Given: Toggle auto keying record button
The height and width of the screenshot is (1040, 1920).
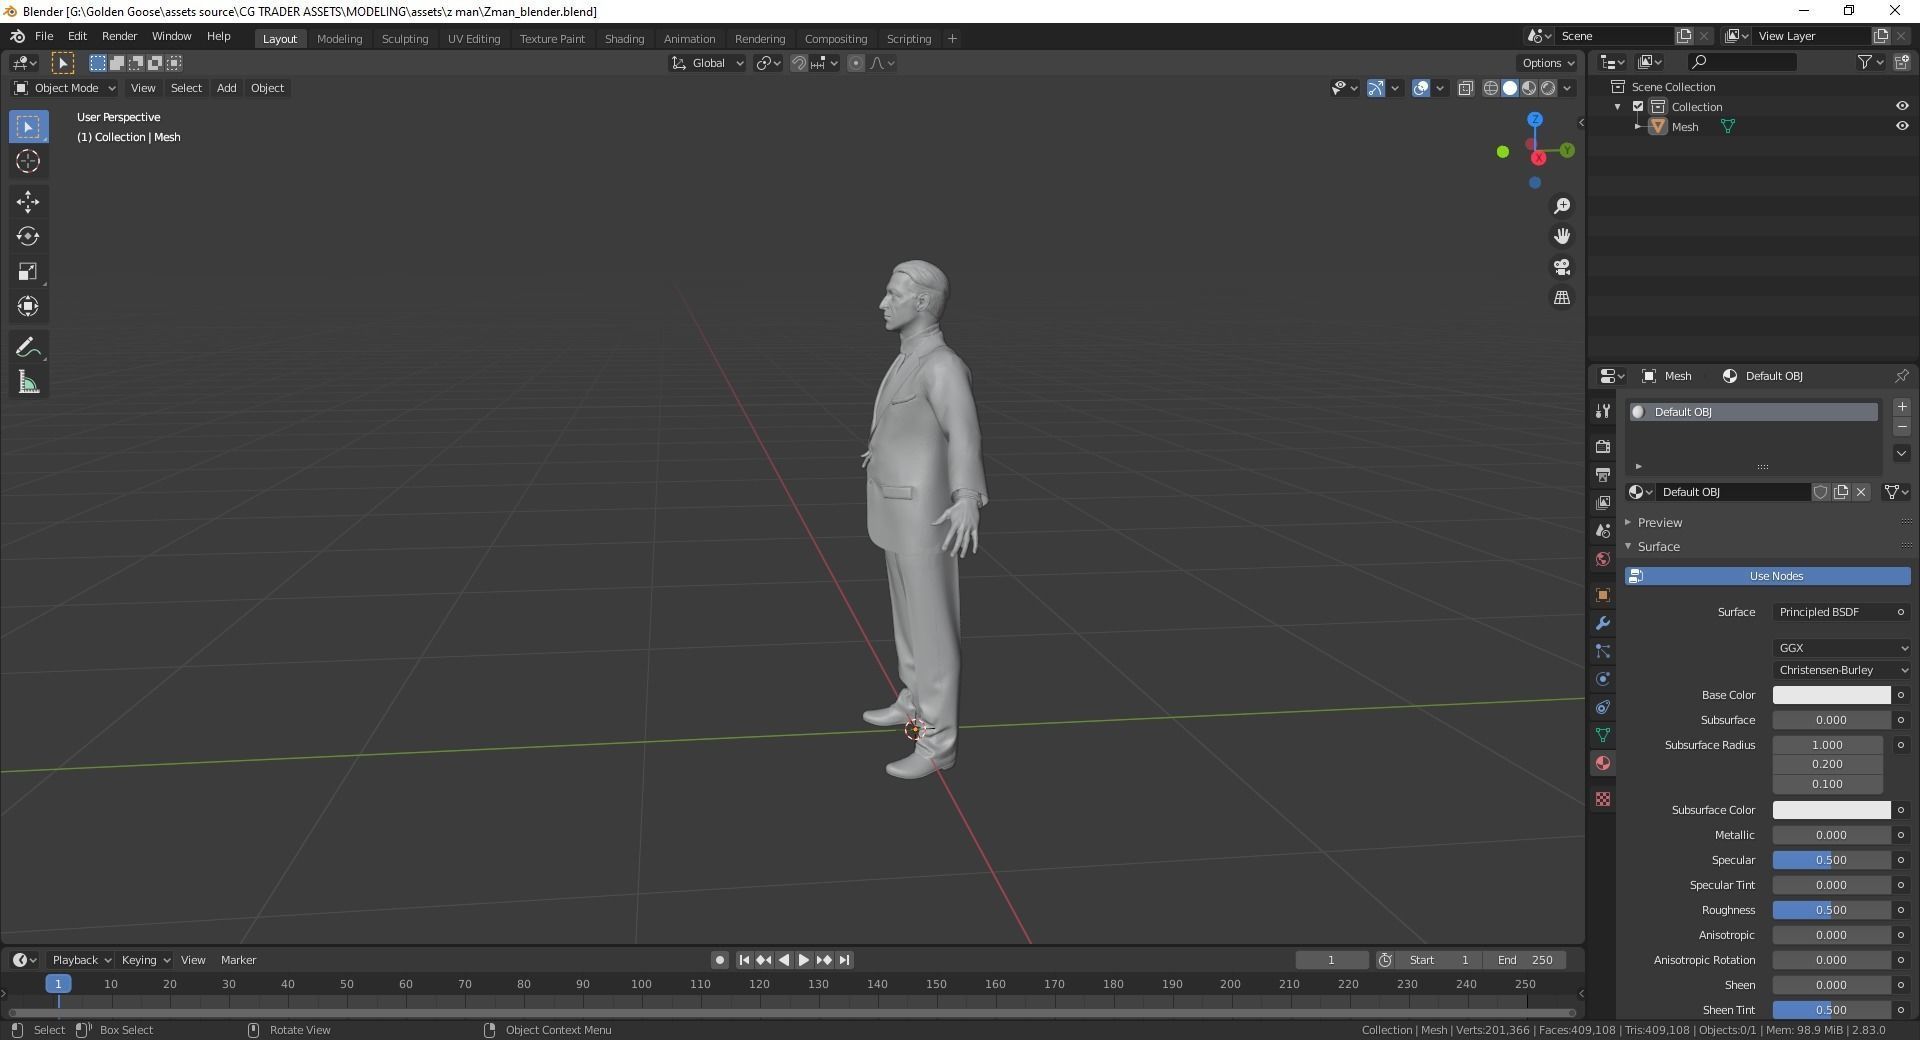Looking at the screenshot, I should pyautogui.click(x=719, y=960).
